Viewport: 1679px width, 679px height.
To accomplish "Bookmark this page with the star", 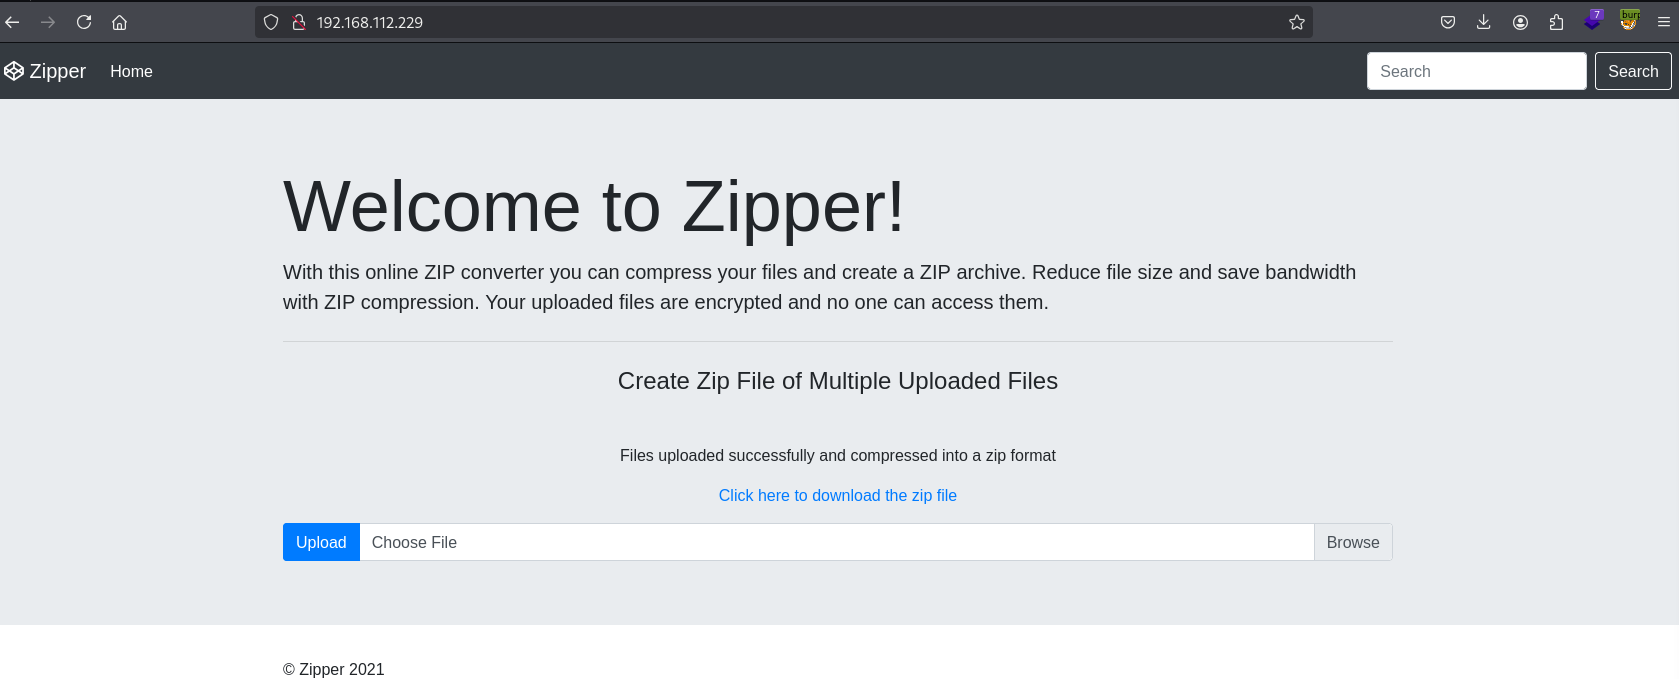I will click(x=1297, y=22).
